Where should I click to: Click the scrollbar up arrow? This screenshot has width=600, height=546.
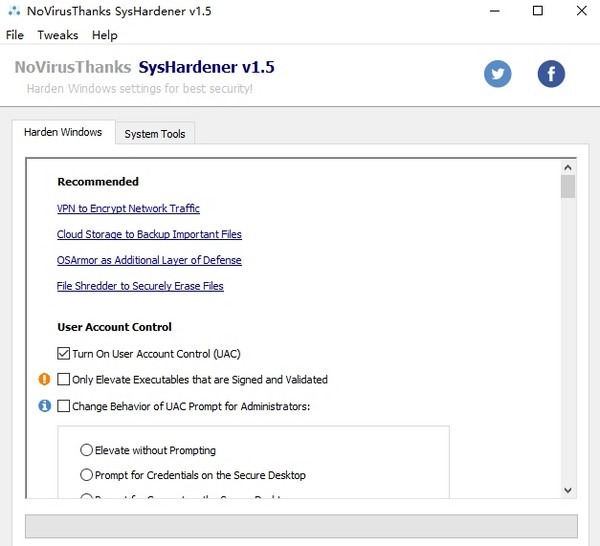click(x=568, y=168)
